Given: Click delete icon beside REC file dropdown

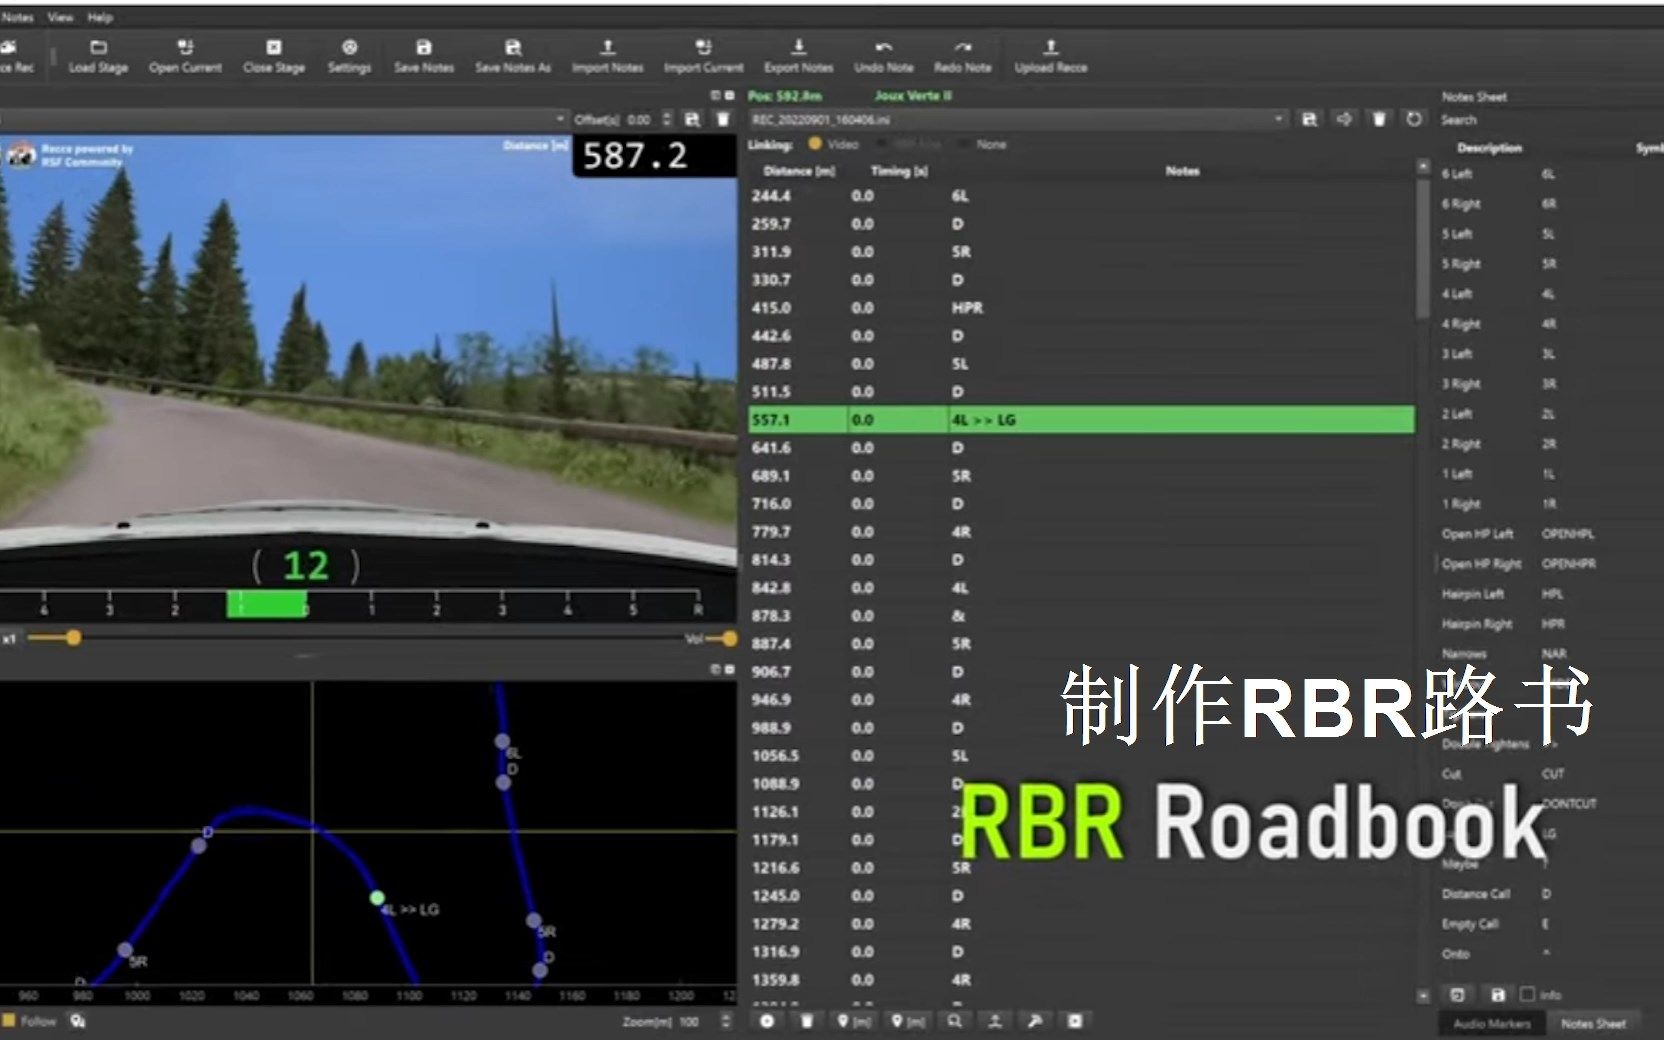Looking at the screenshot, I should [1379, 119].
